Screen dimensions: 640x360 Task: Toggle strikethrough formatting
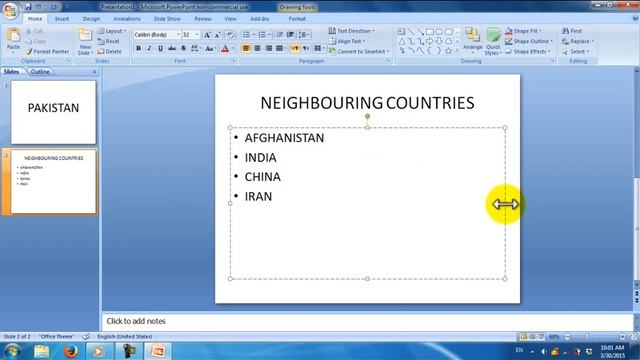point(172,49)
